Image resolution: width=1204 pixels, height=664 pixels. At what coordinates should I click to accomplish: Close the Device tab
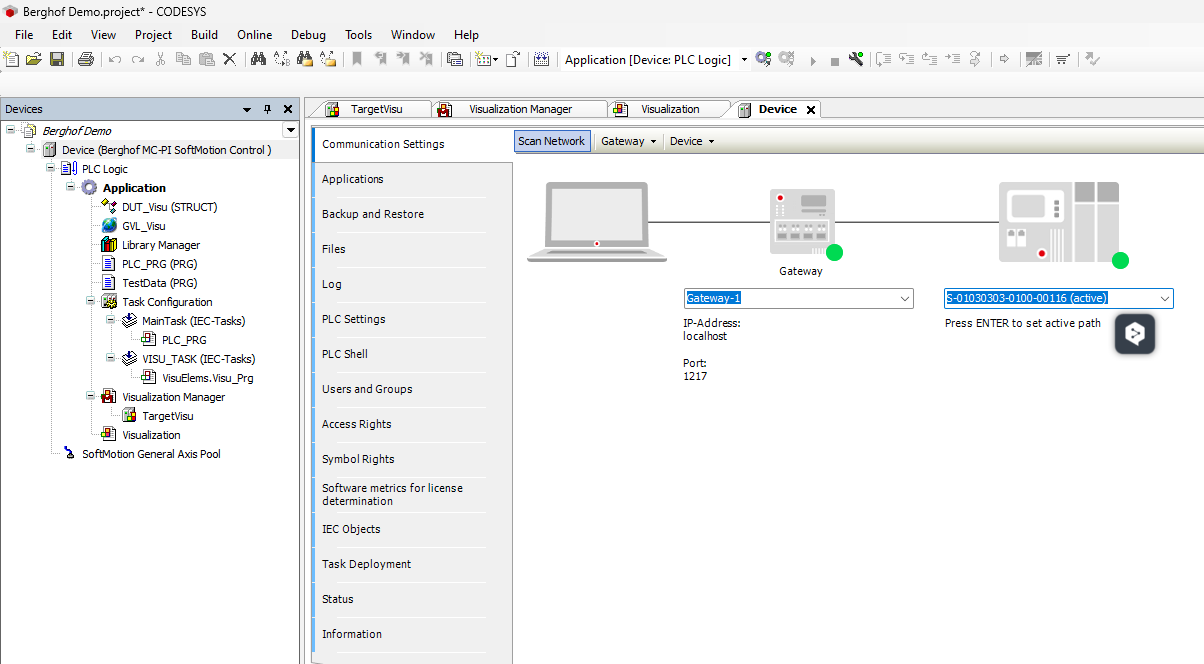click(x=811, y=110)
